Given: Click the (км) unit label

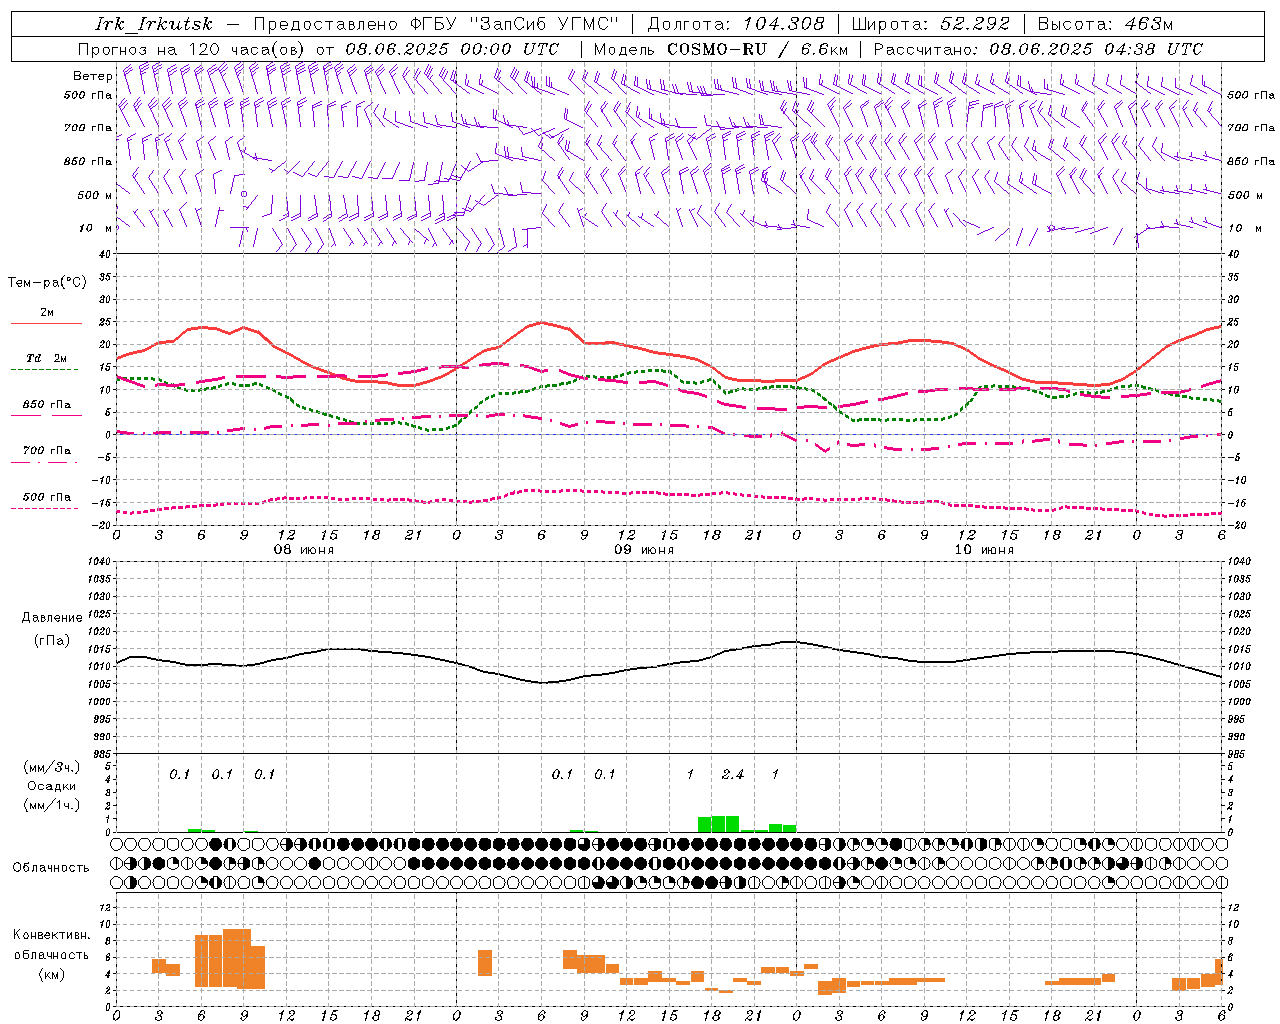Looking at the screenshot, I should tap(51, 973).
